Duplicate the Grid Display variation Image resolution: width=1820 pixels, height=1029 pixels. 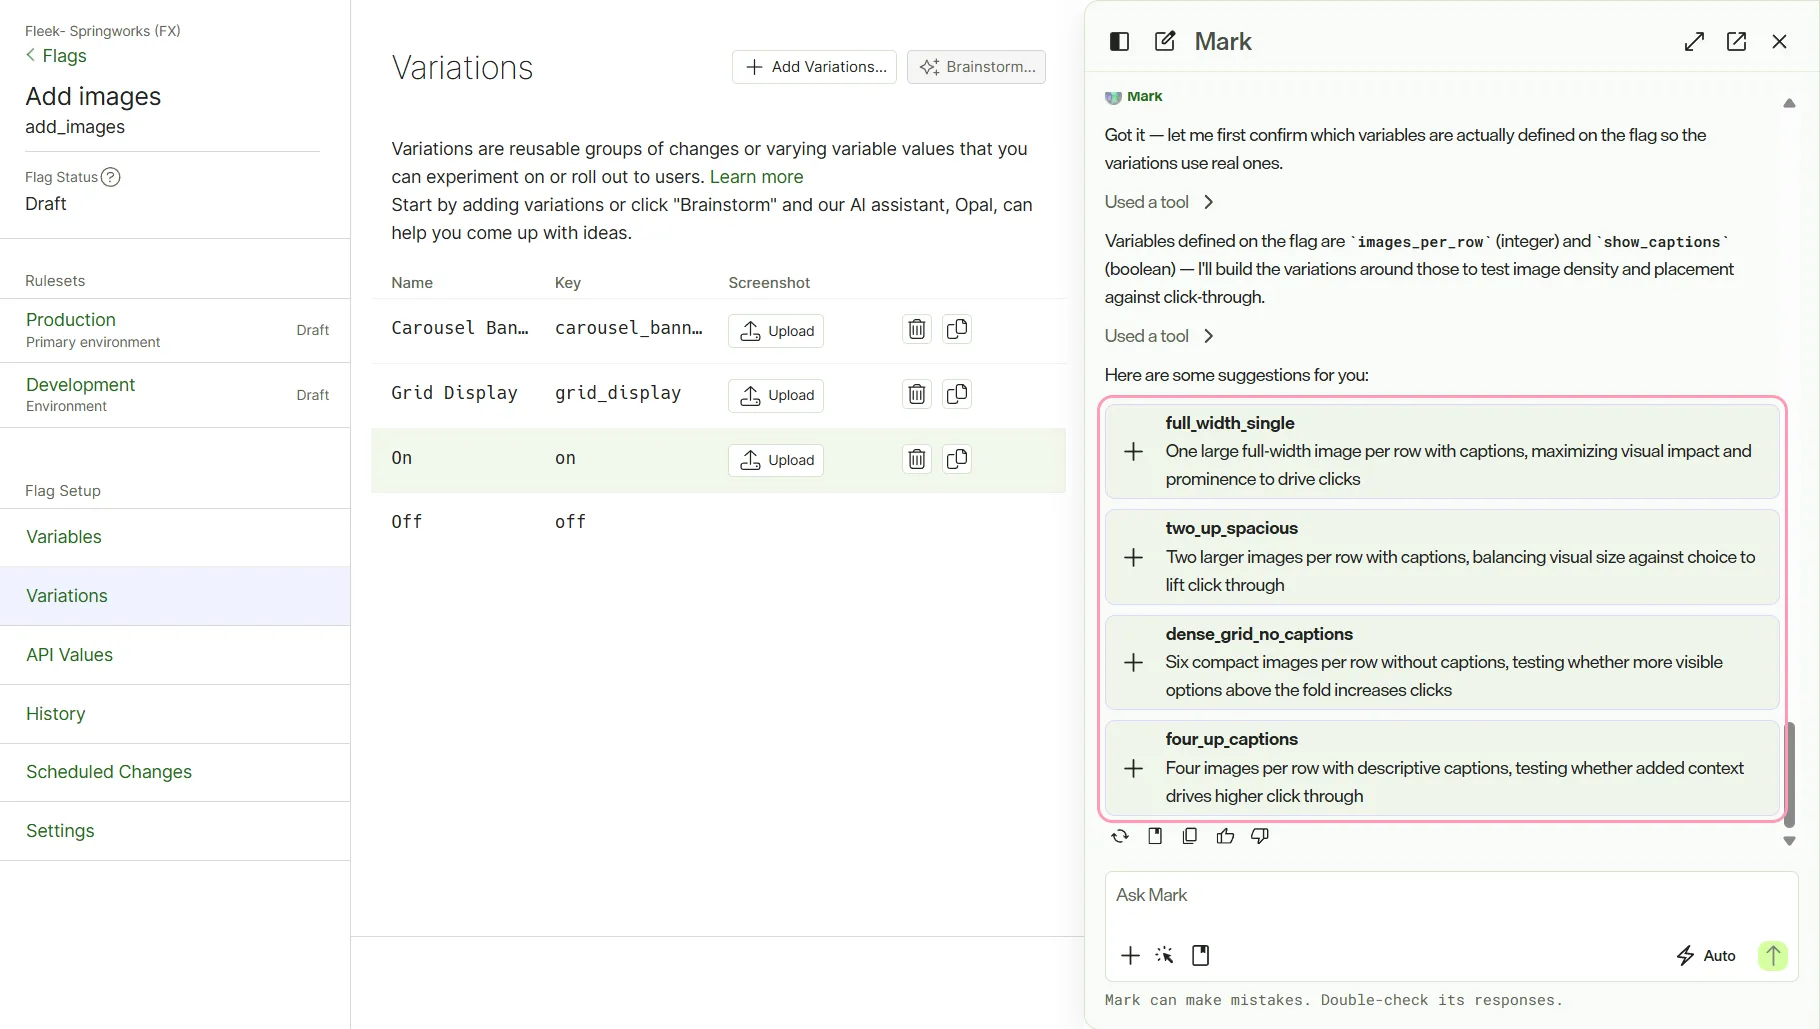point(957,394)
